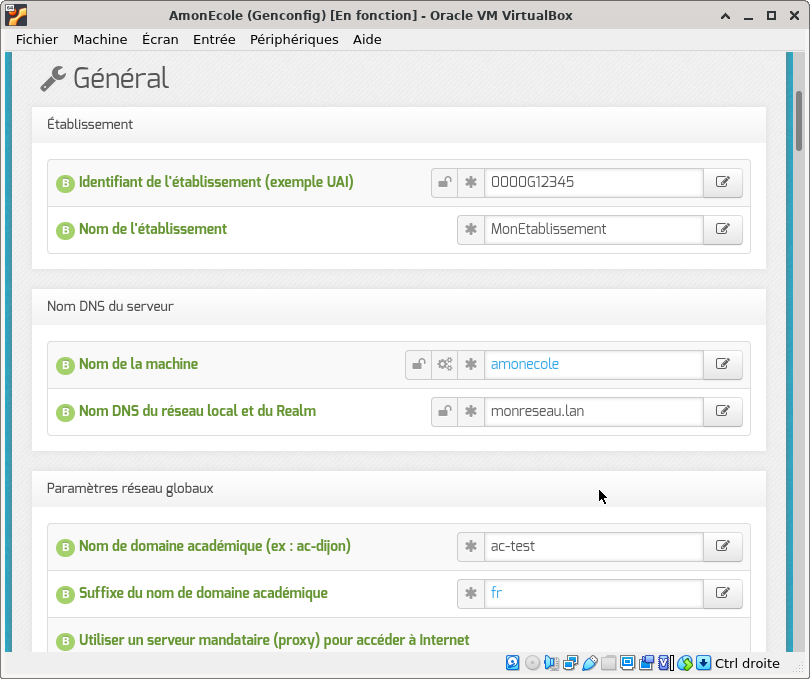Toggle the padlock on Identifiant de l'établissement
The height and width of the screenshot is (679, 810).
point(445,182)
